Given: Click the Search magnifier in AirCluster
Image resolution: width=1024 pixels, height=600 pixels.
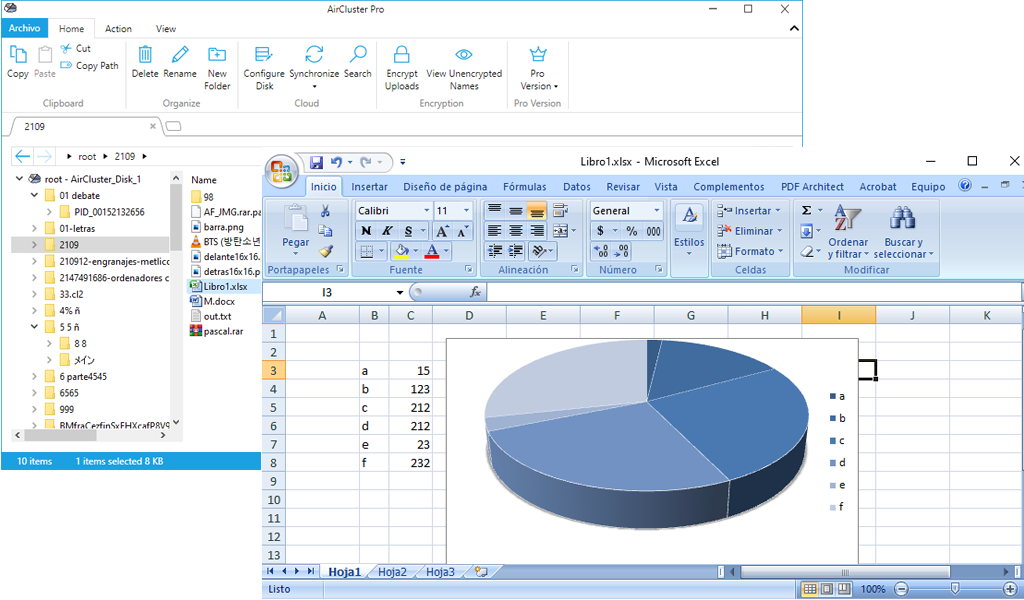Looking at the screenshot, I should [358, 54].
